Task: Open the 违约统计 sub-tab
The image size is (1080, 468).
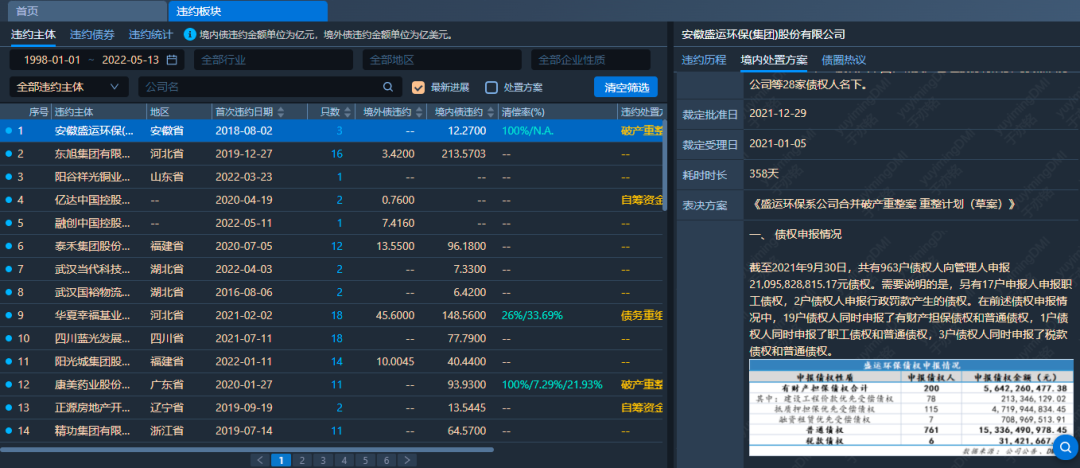Action: click(151, 34)
